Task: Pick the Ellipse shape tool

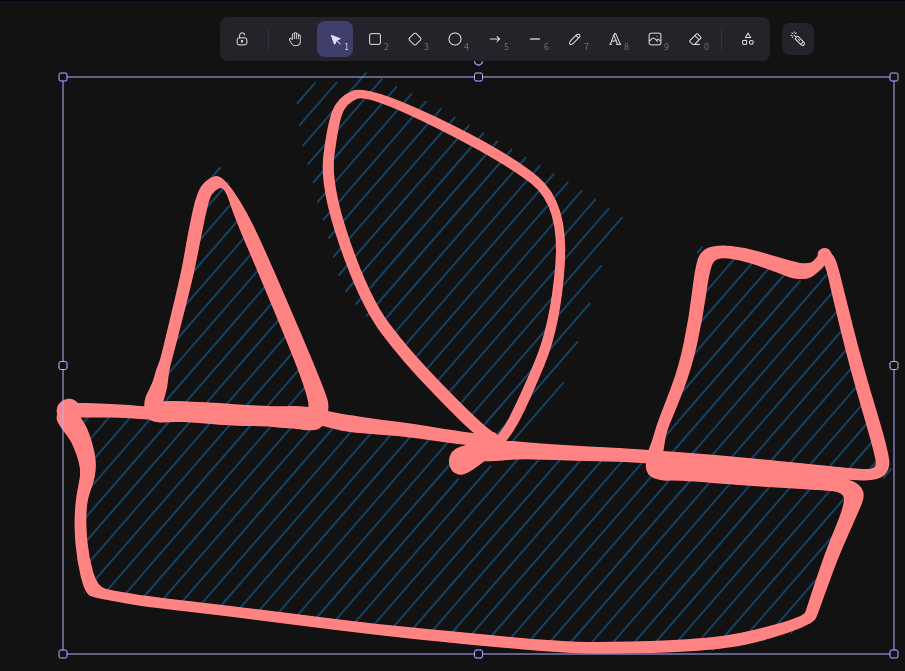Action: [x=455, y=39]
